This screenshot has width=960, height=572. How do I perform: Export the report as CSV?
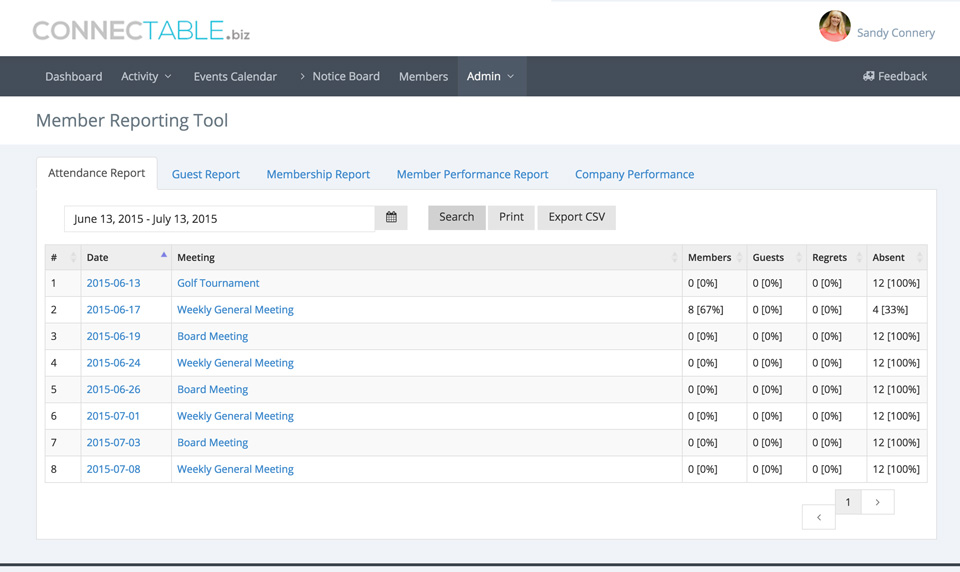coord(576,217)
